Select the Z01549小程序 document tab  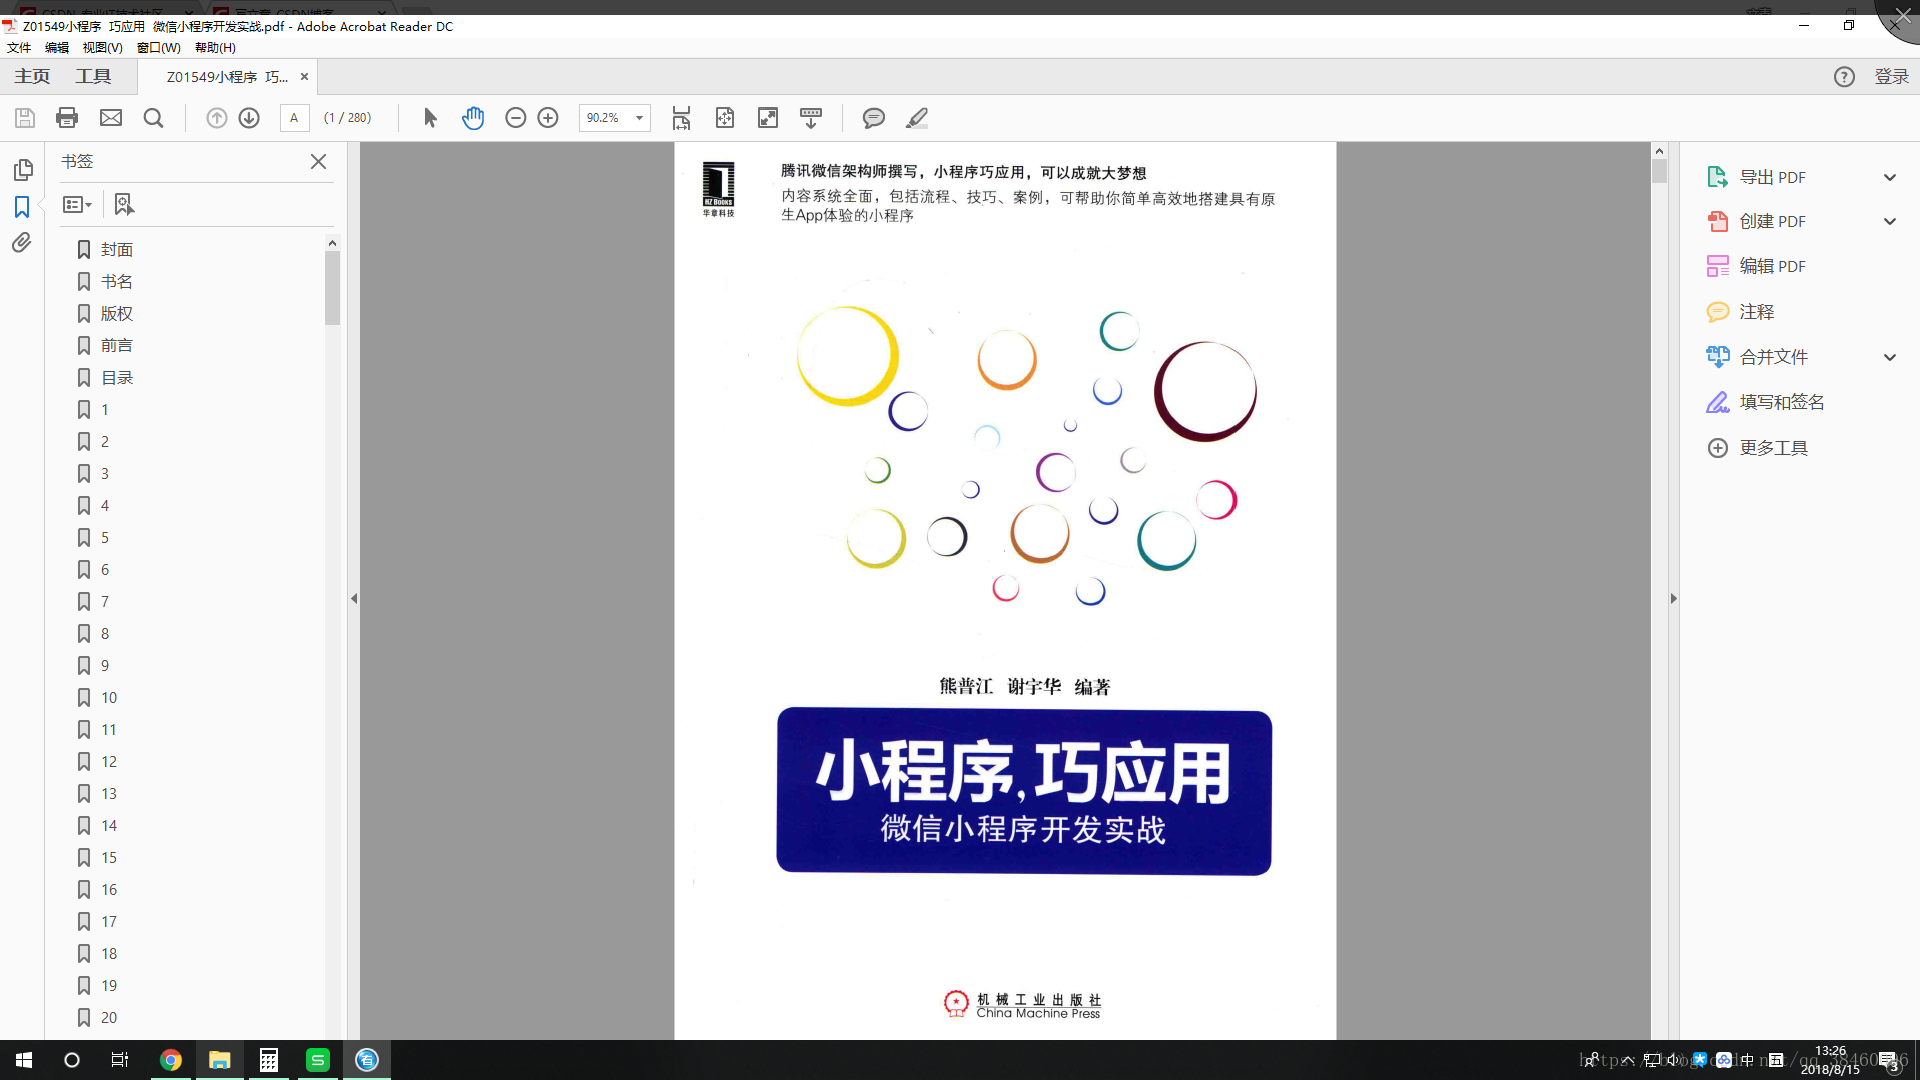pos(227,77)
